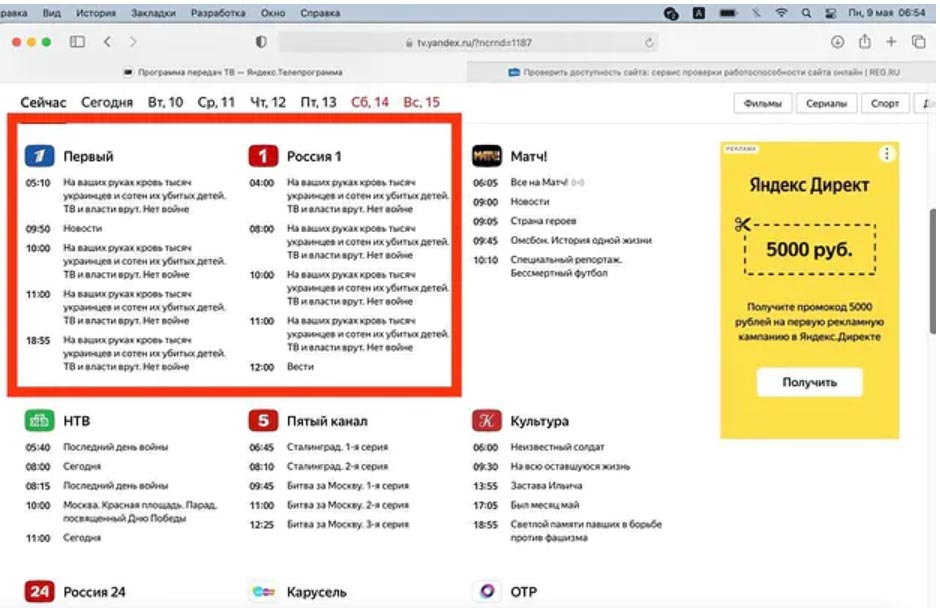Open the Культура channel title link
The height and width of the screenshot is (613, 940).
point(539,421)
